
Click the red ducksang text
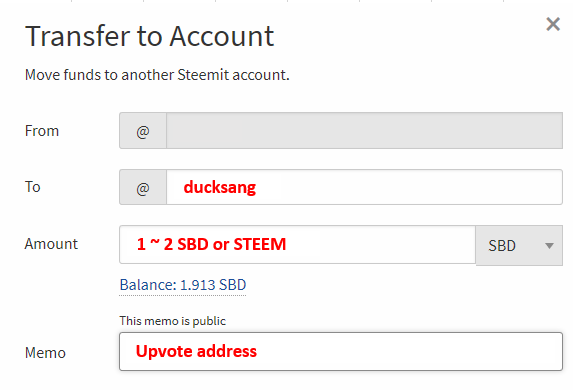point(220,188)
